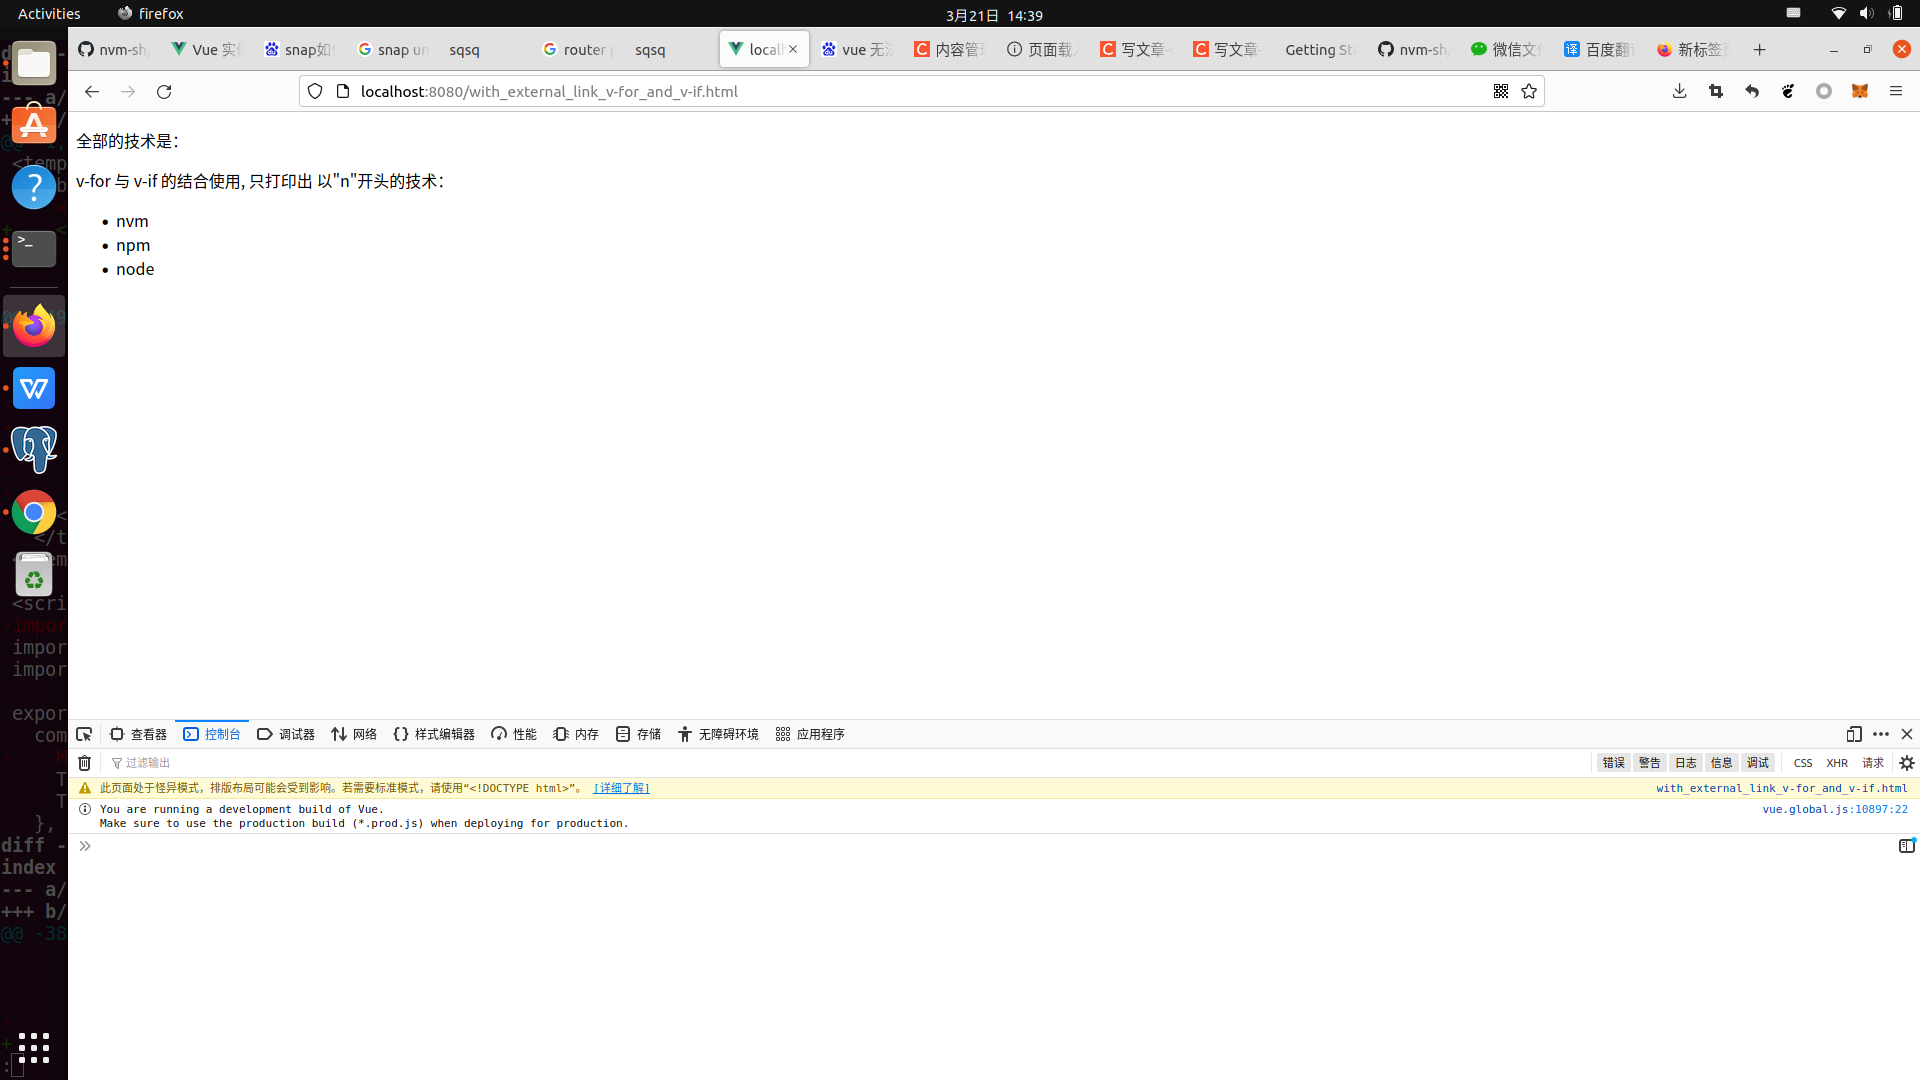Click the element picker icon in devtools
Image resolution: width=1920 pixels, height=1080 pixels.
84,734
